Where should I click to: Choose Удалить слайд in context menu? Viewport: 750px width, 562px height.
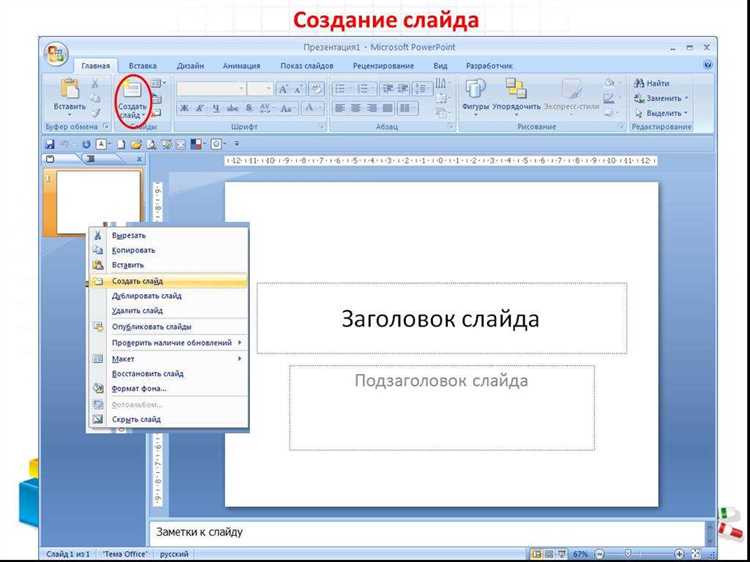tap(169, 311)
